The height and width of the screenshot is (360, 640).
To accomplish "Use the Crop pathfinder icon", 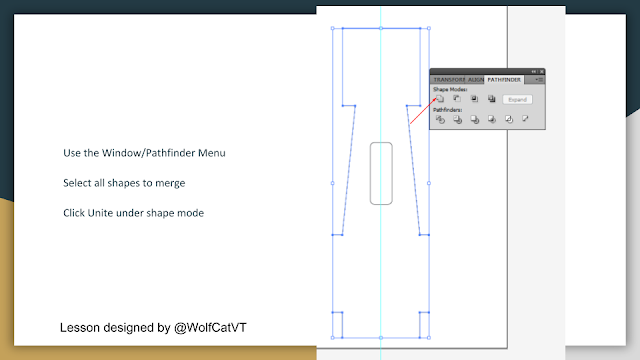I will pyautogui.click(x=491, y=119).
